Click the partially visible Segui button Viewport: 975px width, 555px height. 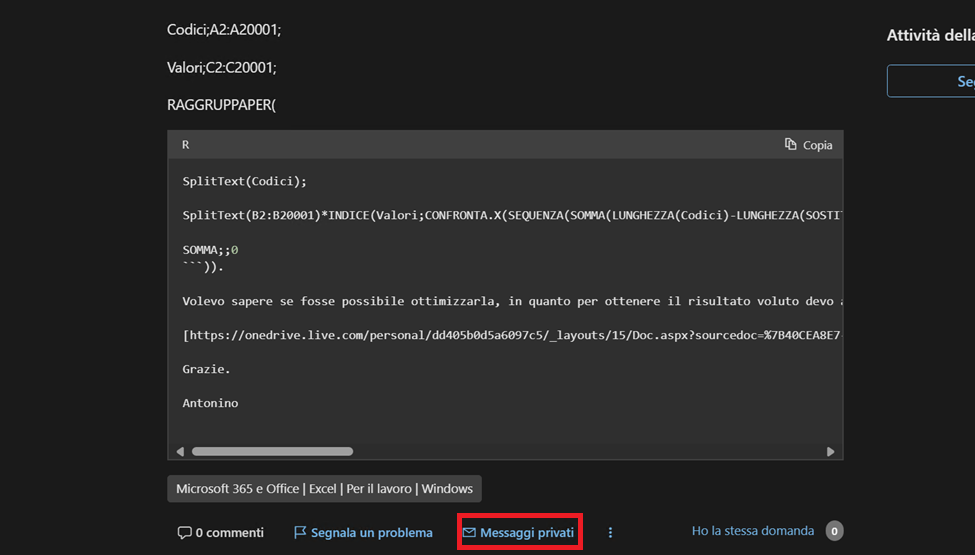[x=931, y=81]
